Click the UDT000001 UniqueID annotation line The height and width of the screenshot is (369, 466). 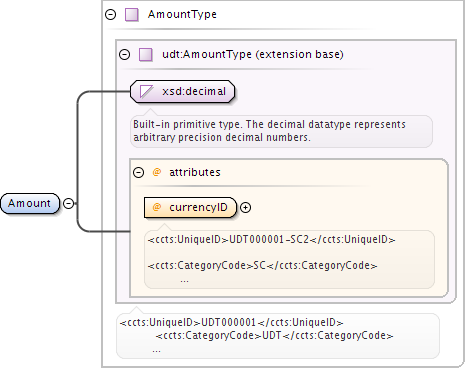231,323
